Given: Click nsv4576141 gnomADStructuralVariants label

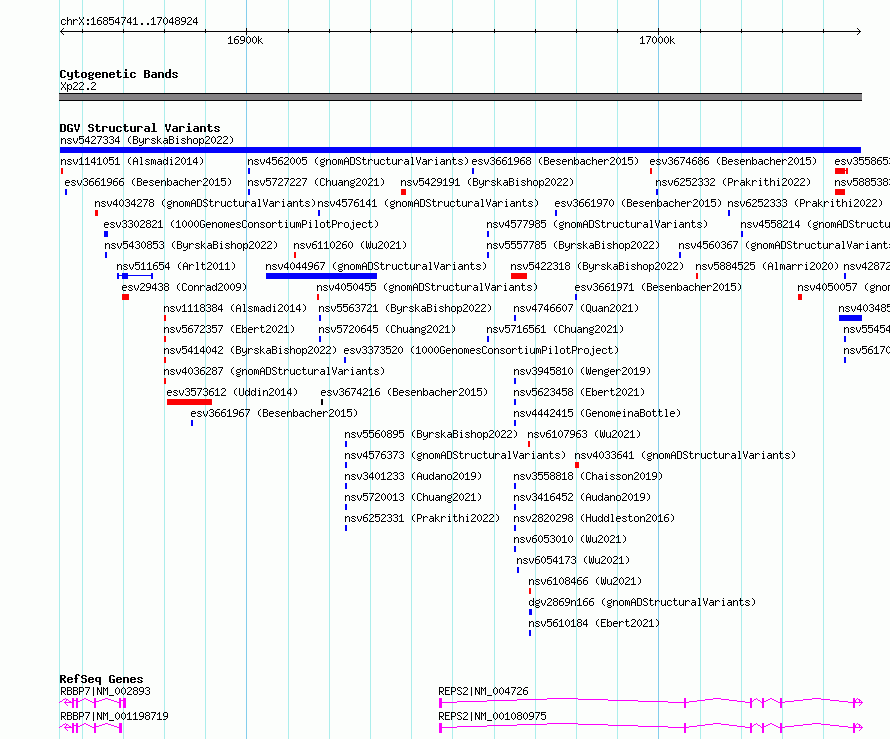Looking at the screenshot, I should click(x=428, y=203).
